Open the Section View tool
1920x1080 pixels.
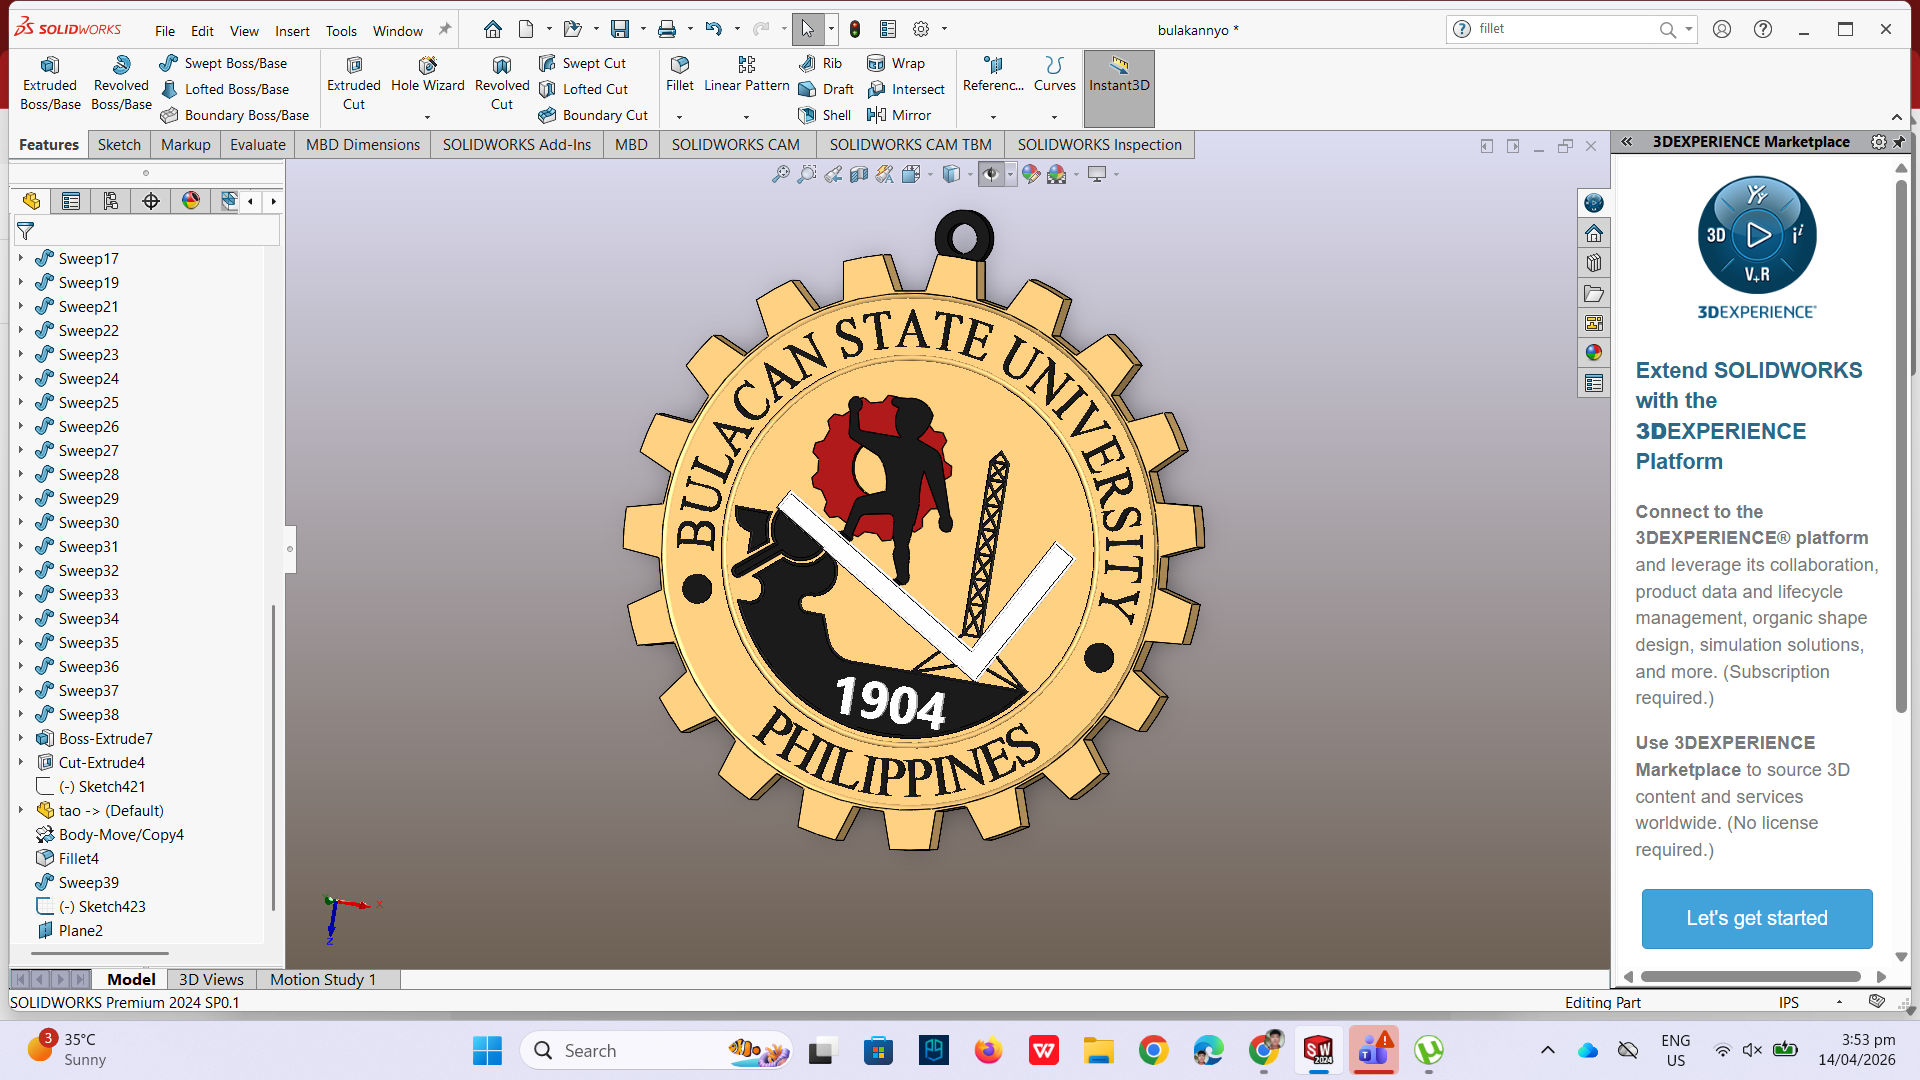[859, 174]
